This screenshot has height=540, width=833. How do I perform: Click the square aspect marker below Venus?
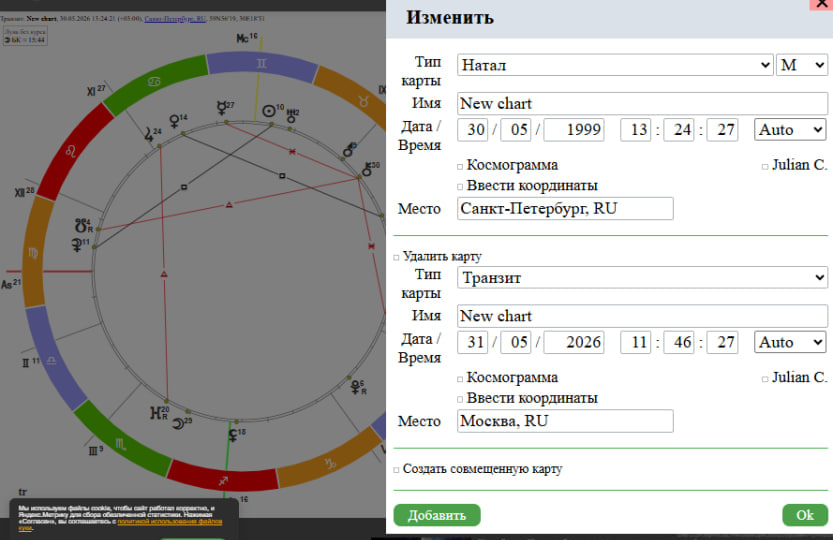pos(184,187)
